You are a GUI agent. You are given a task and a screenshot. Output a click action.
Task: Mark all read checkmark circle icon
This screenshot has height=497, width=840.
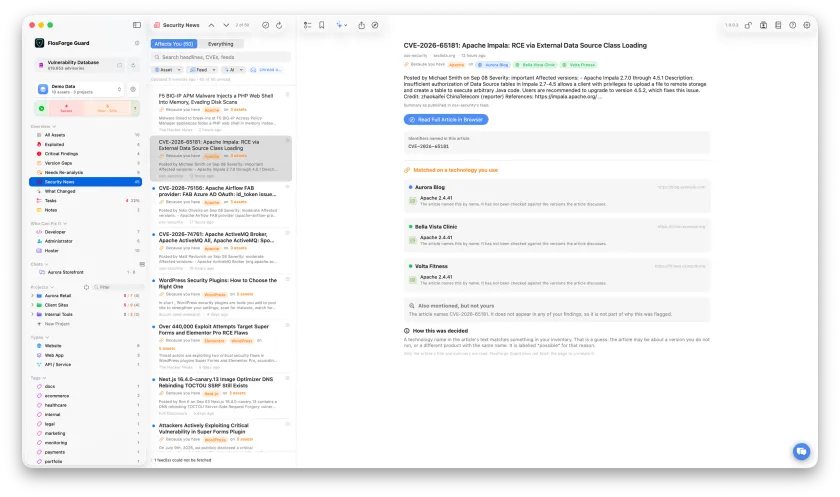pos(266,25)
